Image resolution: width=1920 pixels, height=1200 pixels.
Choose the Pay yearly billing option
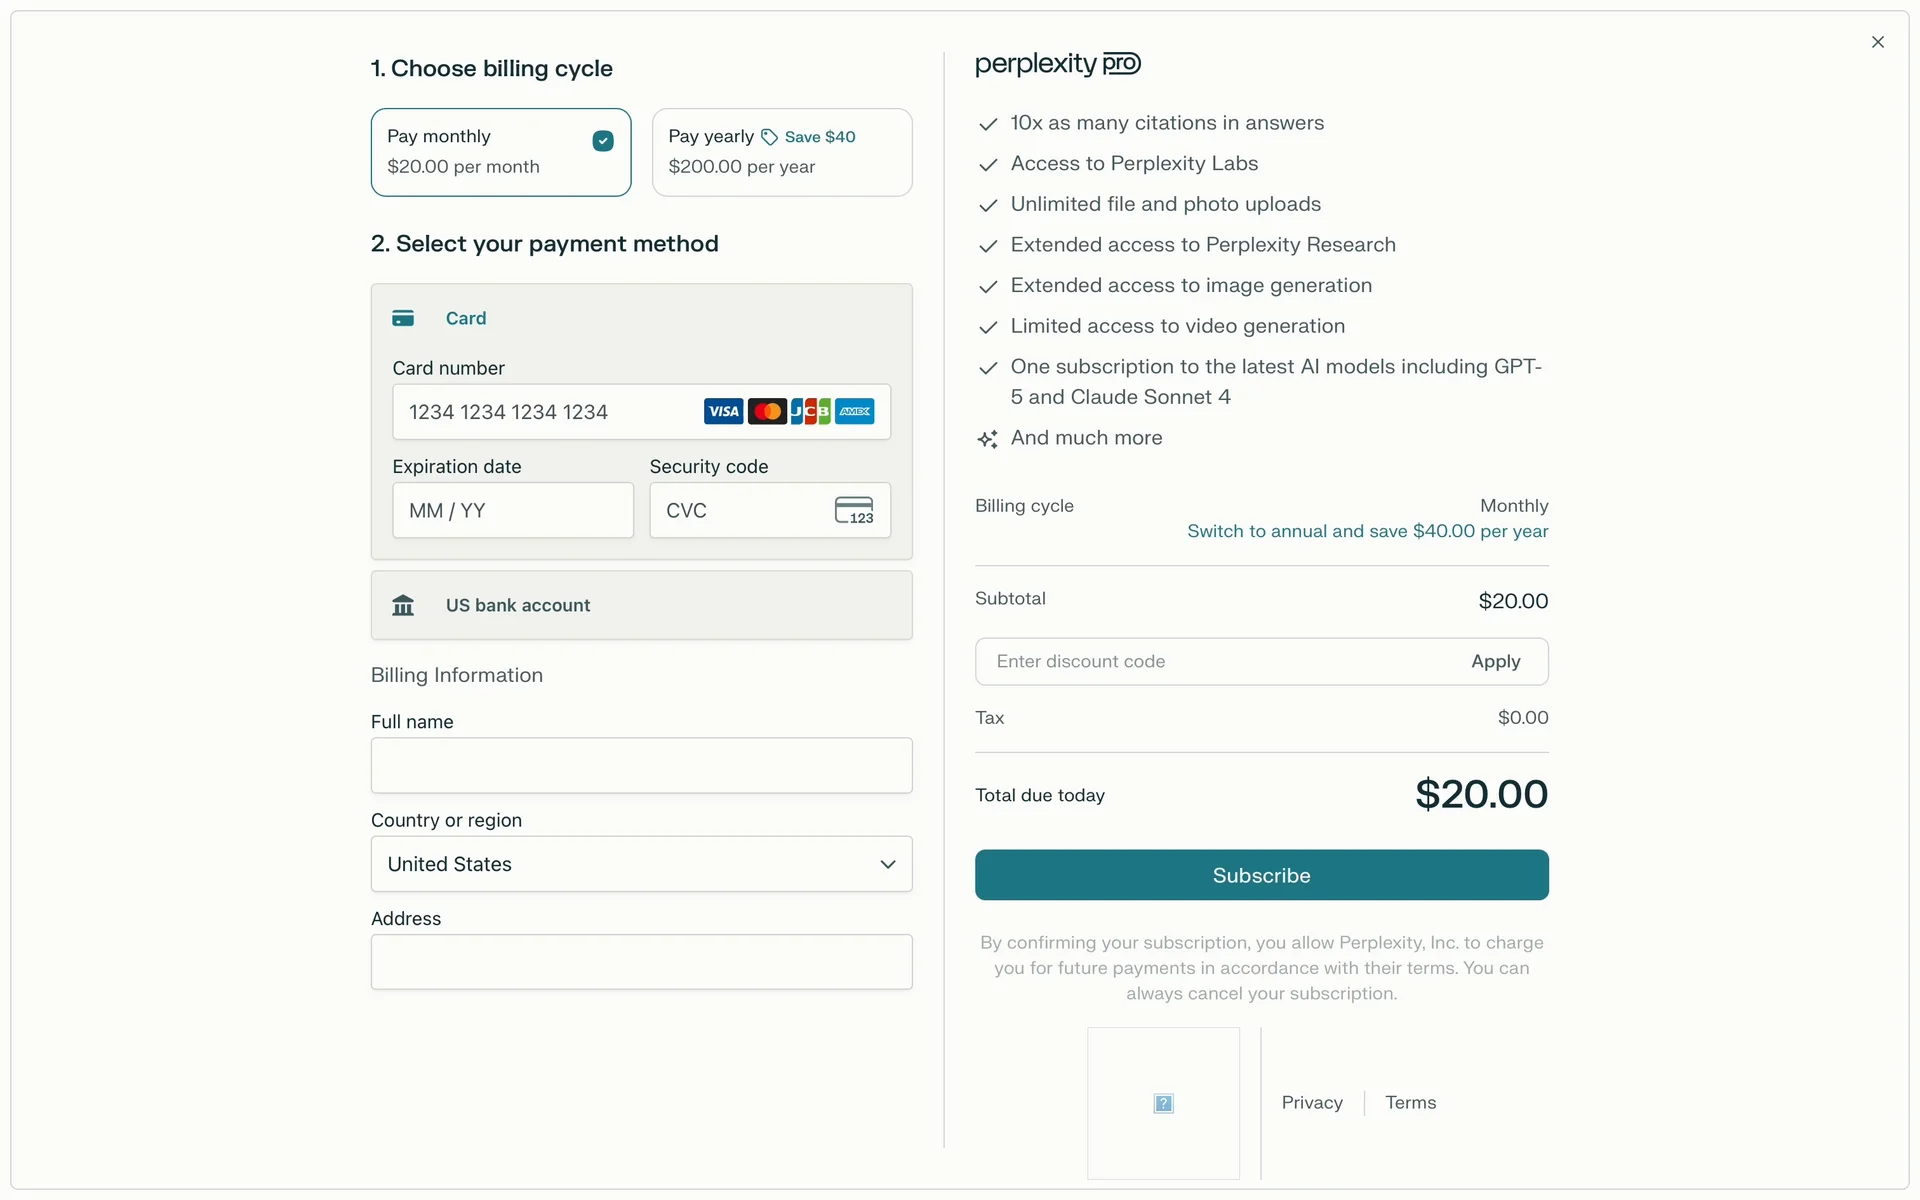[x=781, y=152]
